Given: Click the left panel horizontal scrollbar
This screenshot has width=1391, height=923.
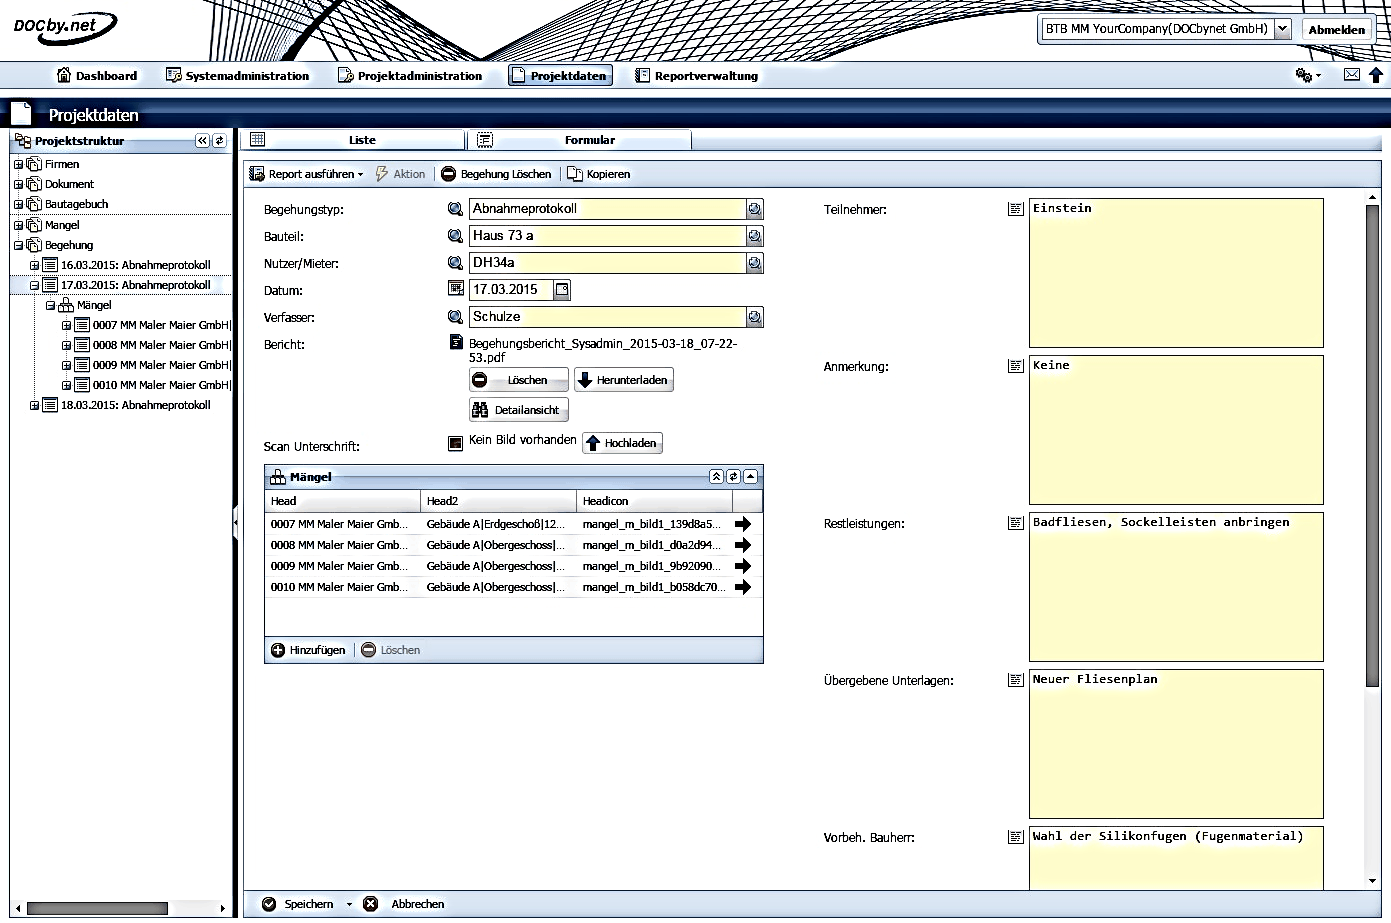Looking at the screenshot, I should pos(97,908).
